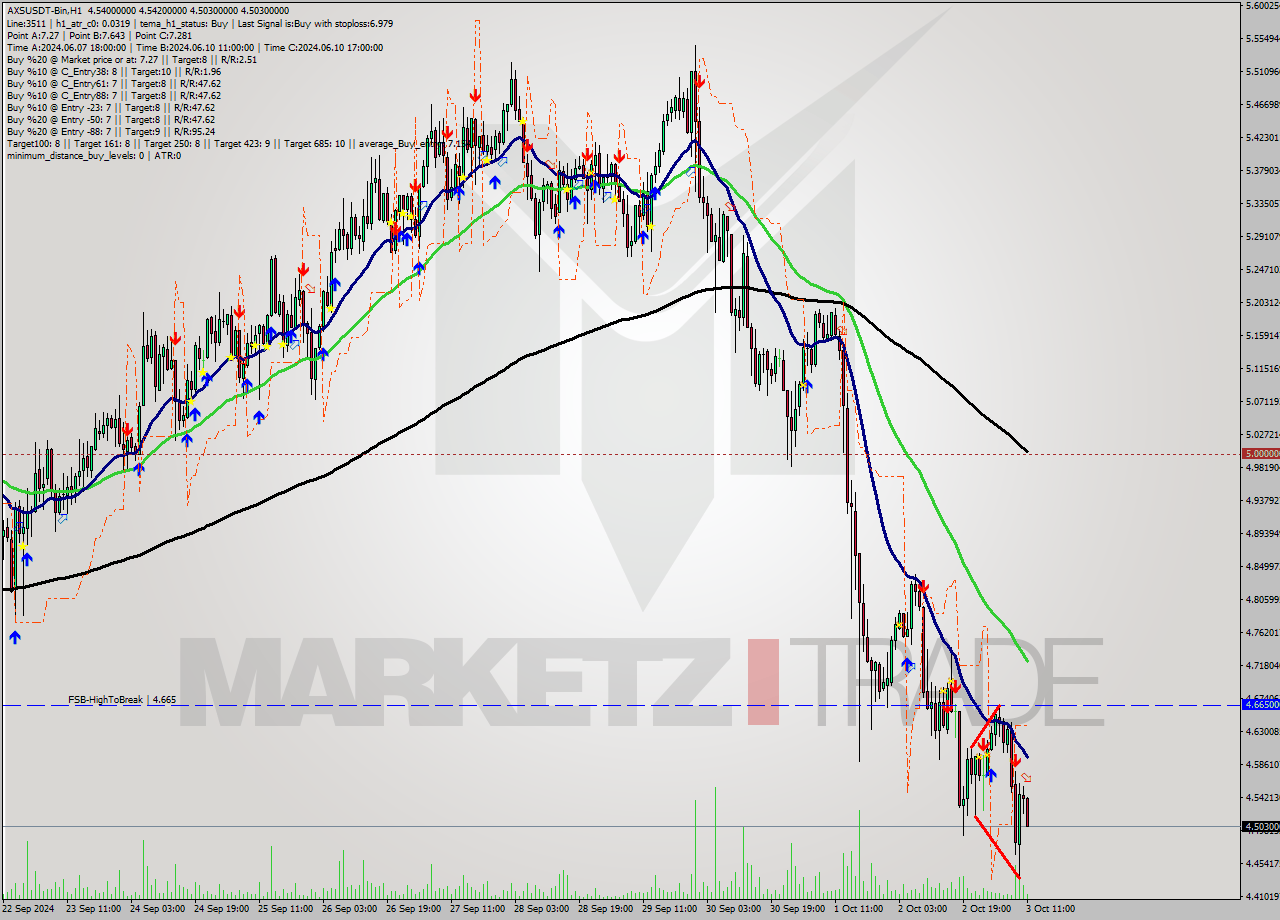Select the '28 Sep 19:00' time axis label
The image size is (1280, 920).
(x=608, y=909)
